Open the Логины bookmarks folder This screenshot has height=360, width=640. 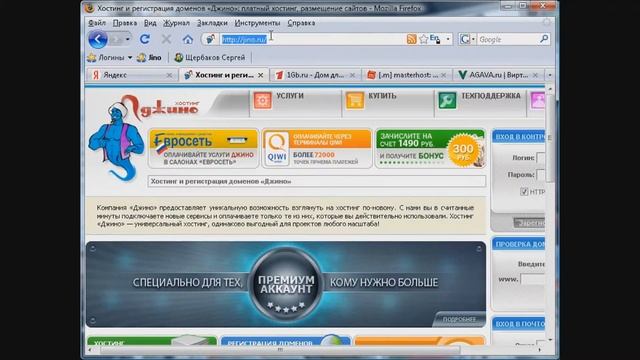click(x=110, y=58)
